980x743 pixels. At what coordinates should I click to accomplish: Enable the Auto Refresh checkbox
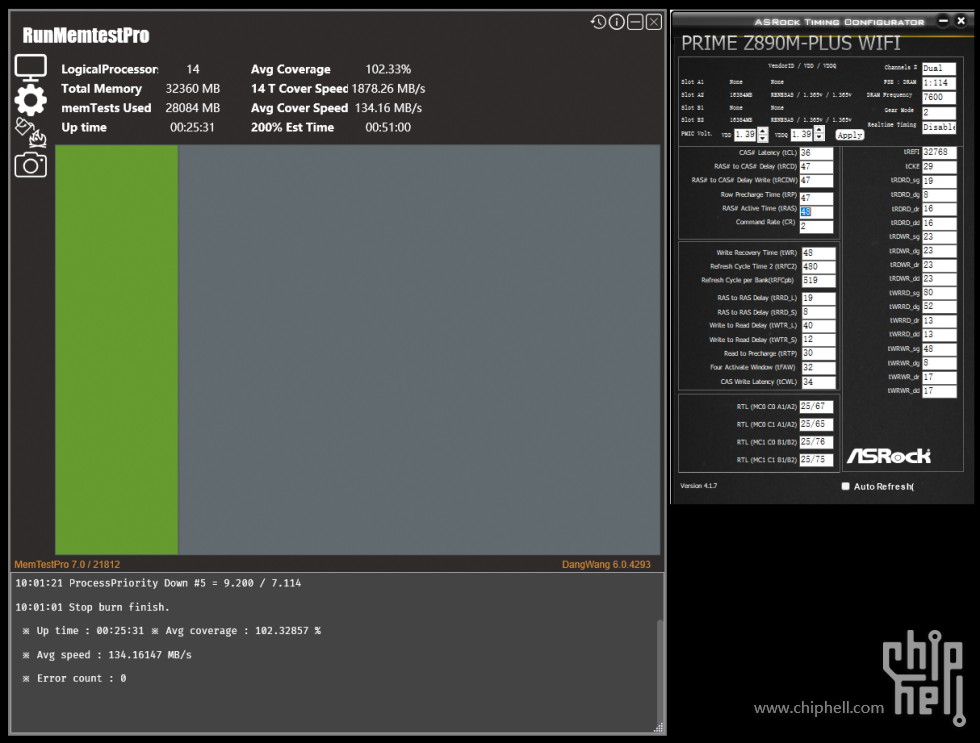click(x=846, y=486)
